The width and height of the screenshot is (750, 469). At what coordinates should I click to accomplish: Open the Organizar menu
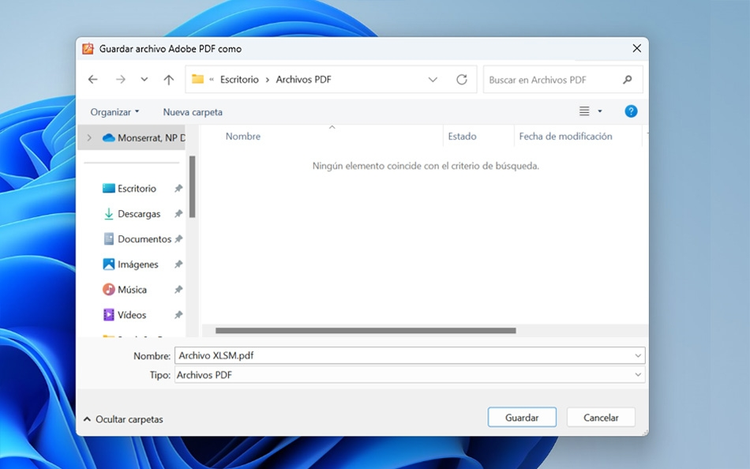[114, 112]
